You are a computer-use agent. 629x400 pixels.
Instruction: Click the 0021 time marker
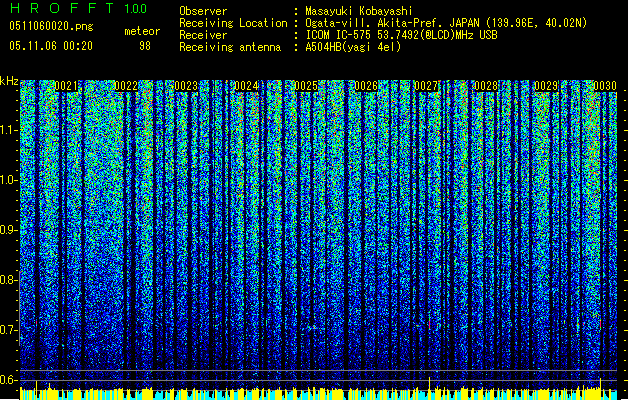click(x=66, y=86)
